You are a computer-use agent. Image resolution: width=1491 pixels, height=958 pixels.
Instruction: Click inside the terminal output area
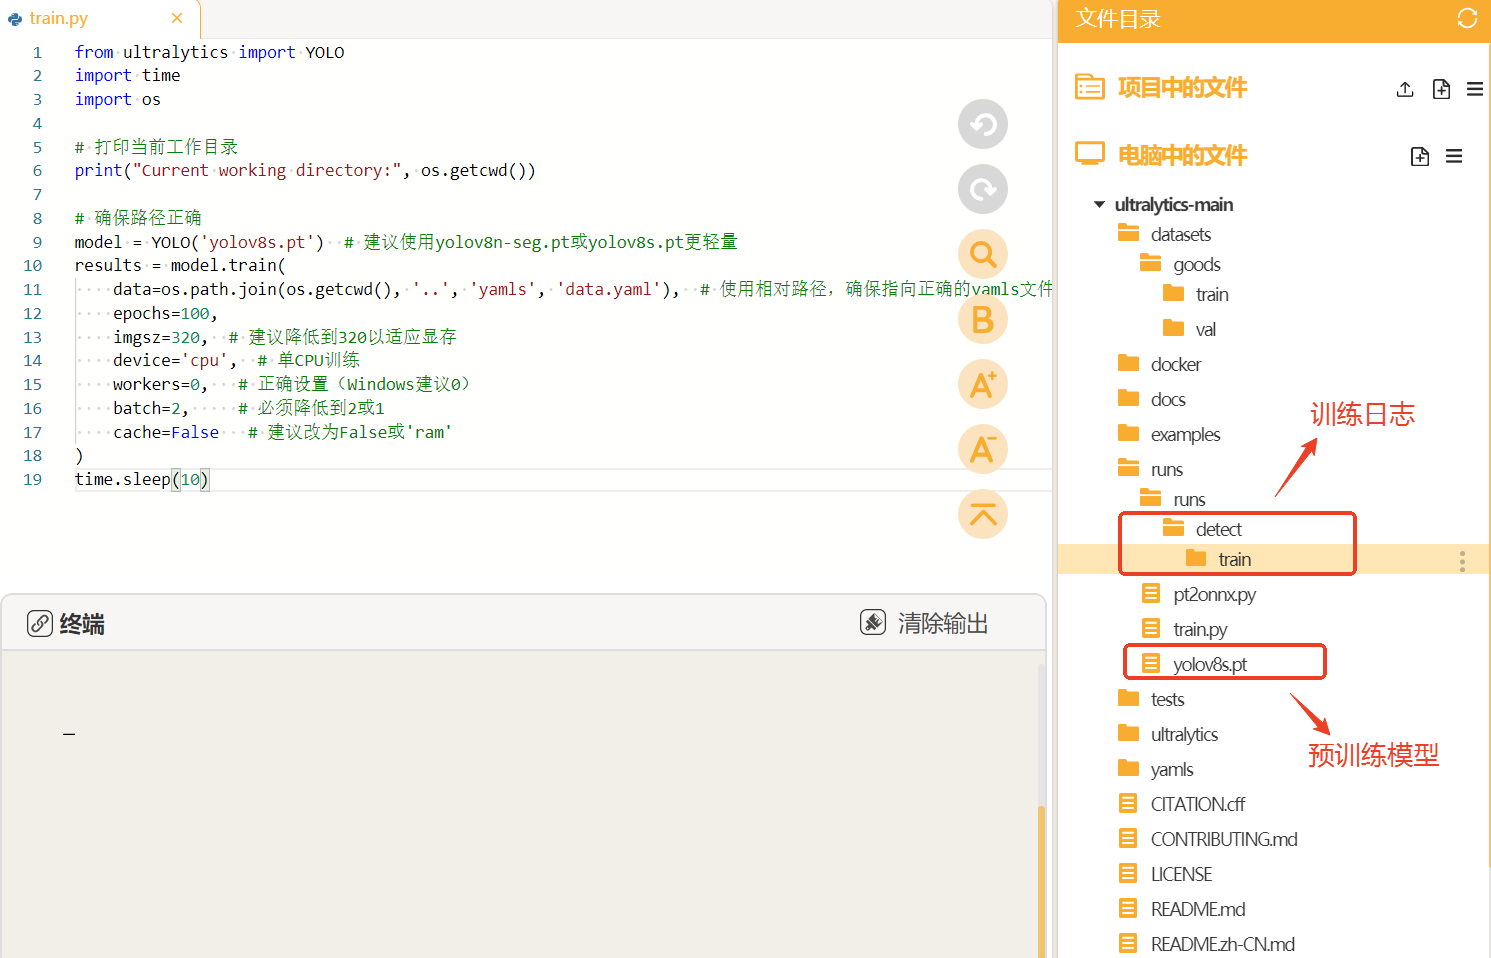[x=520, y=804]
